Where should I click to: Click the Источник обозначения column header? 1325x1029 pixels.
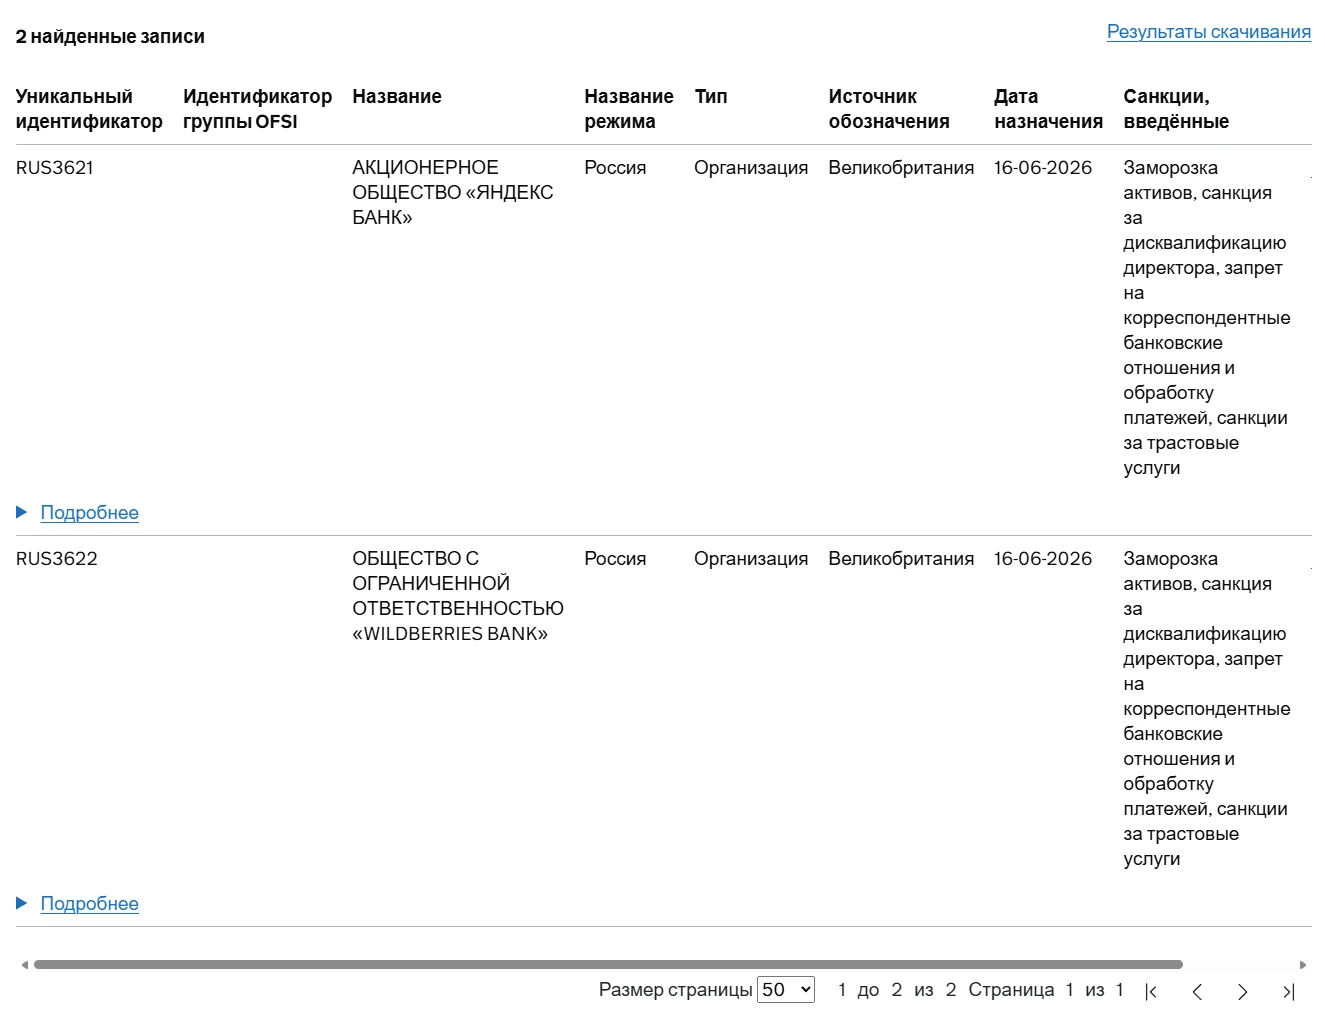pyautogui.click(x=889, y=109)
